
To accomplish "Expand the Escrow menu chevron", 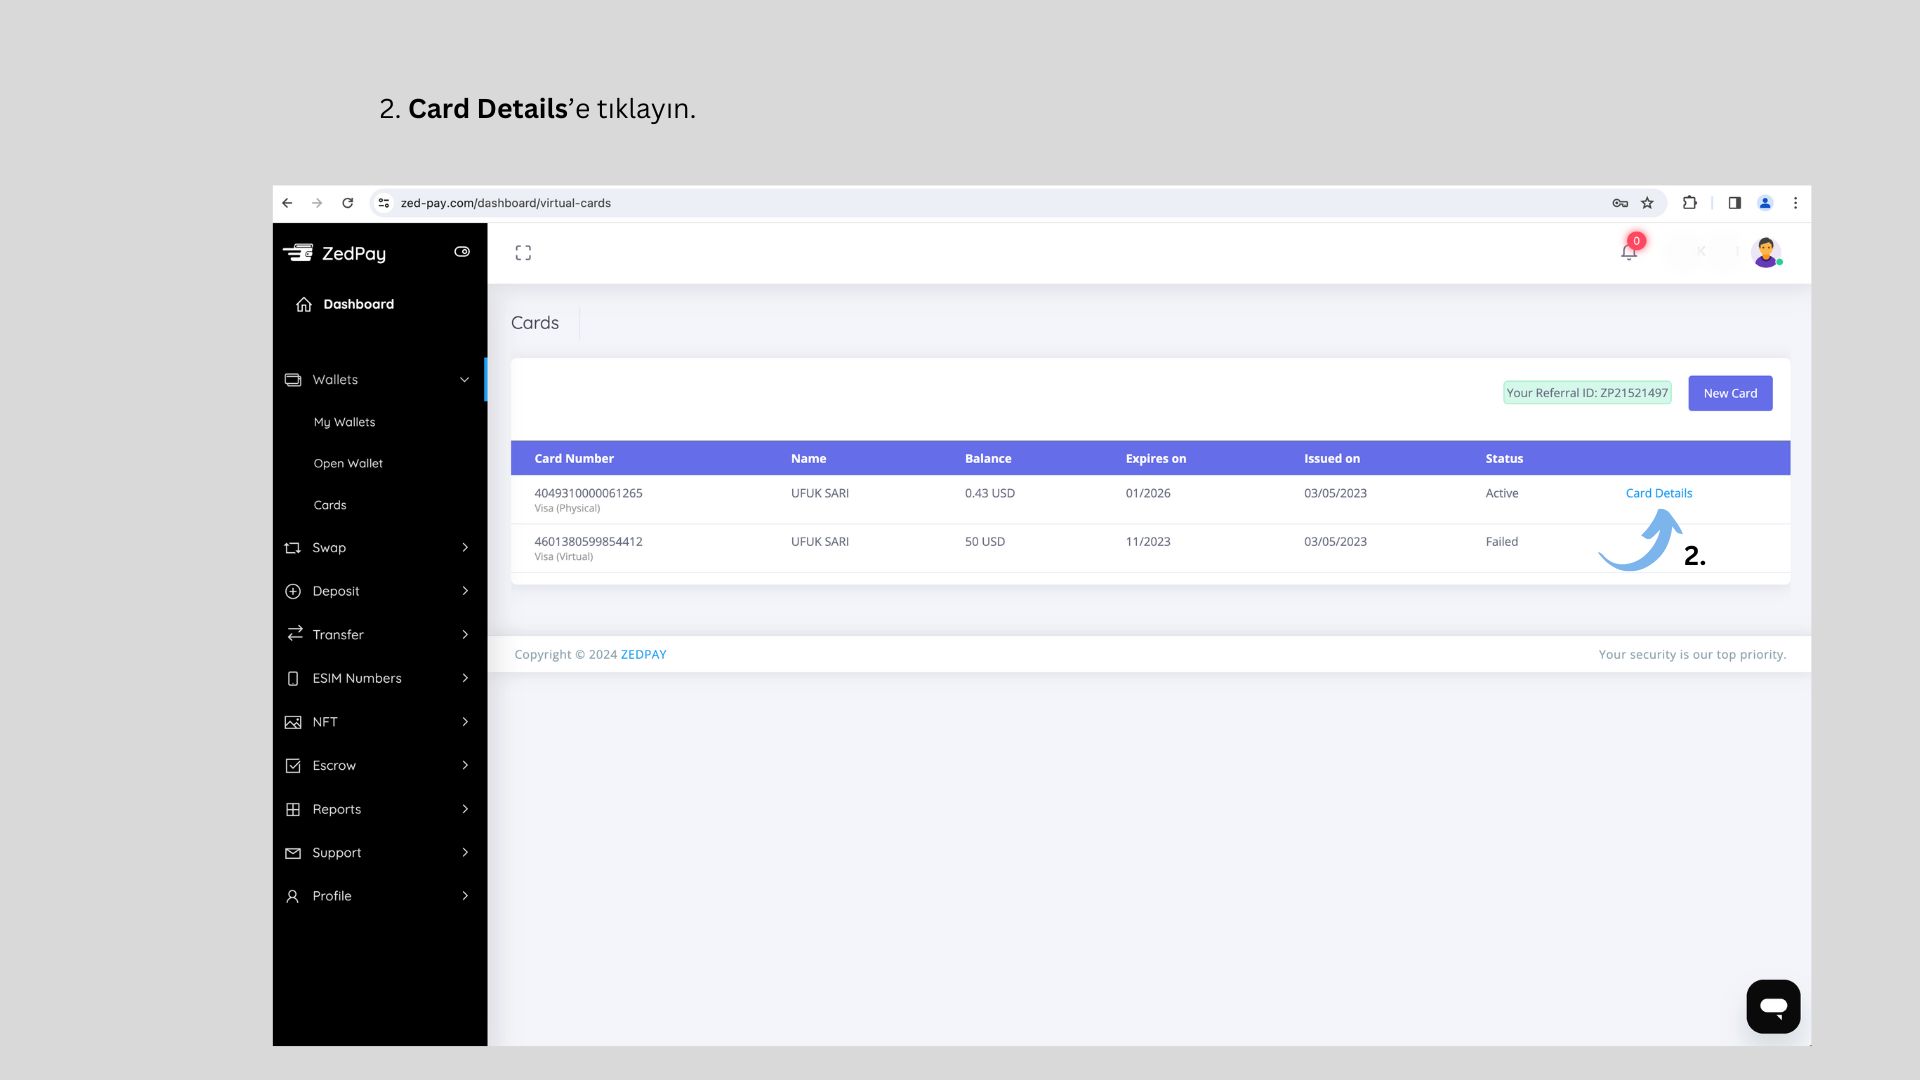I will click(465, 765).
